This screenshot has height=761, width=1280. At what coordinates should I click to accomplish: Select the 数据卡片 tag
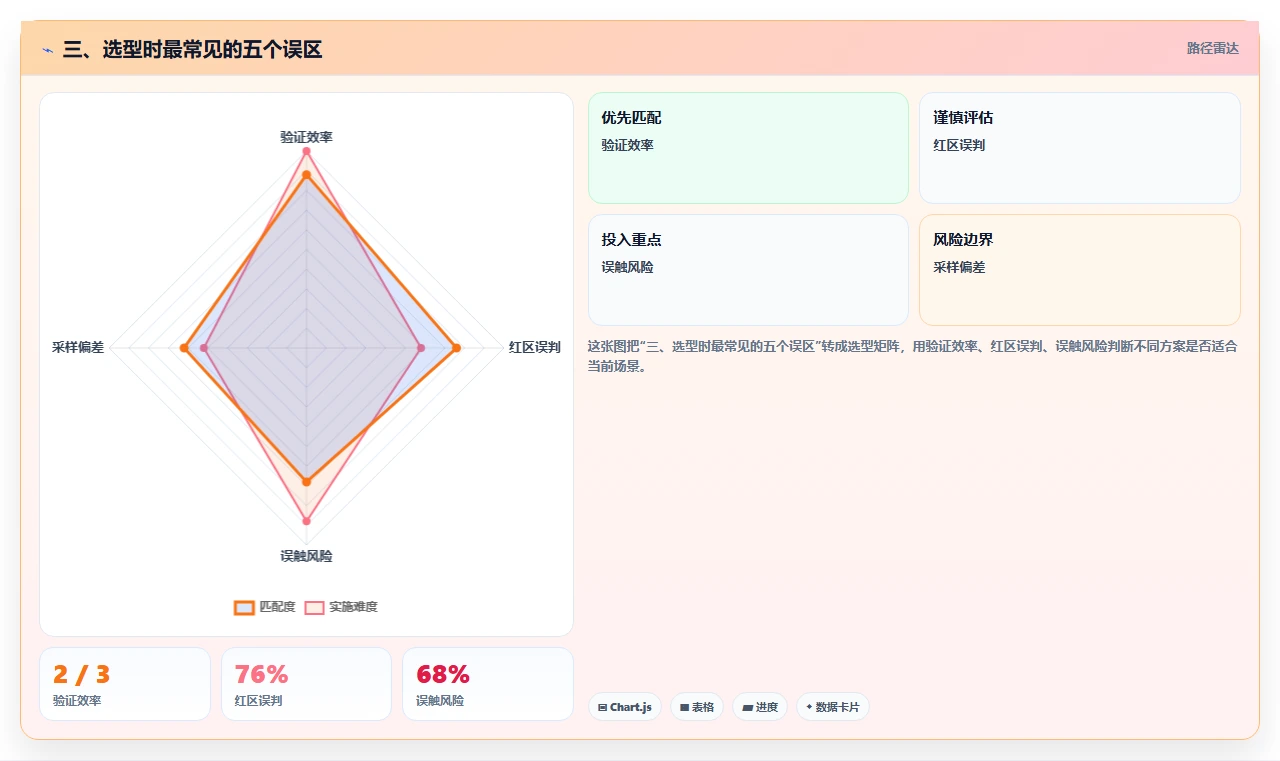833,707
